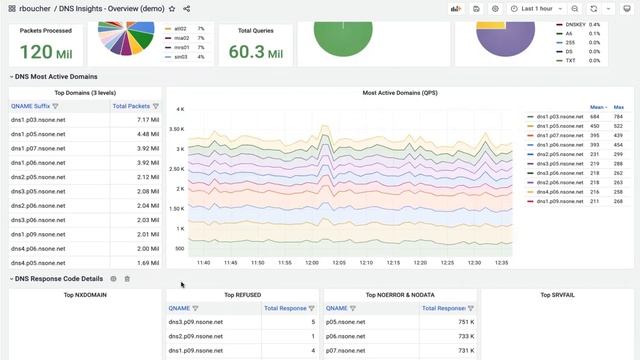Toggle dns3.p05.nsone.net legend series
Screen dimensions: 640x360
(560, 164)
